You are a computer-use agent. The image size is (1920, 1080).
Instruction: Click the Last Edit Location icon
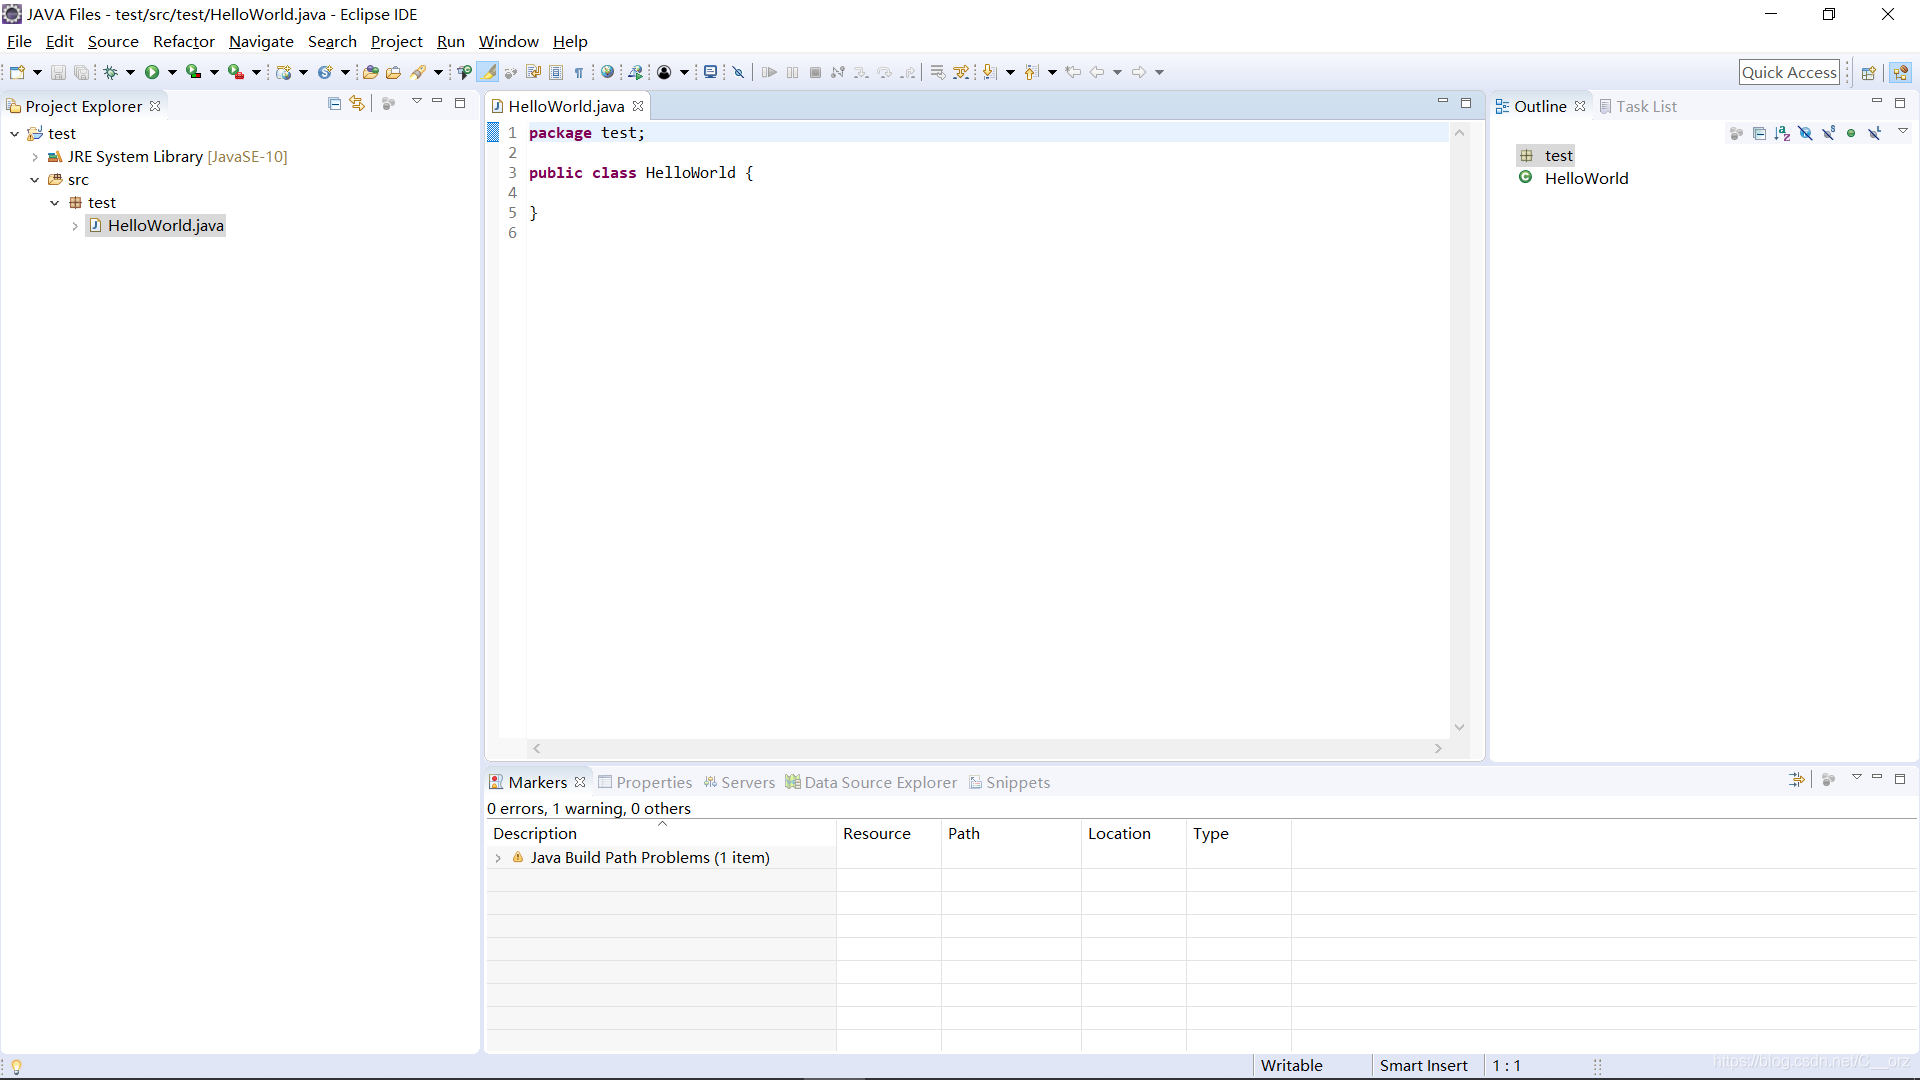pyautogui.click(x=1073, y=72)
